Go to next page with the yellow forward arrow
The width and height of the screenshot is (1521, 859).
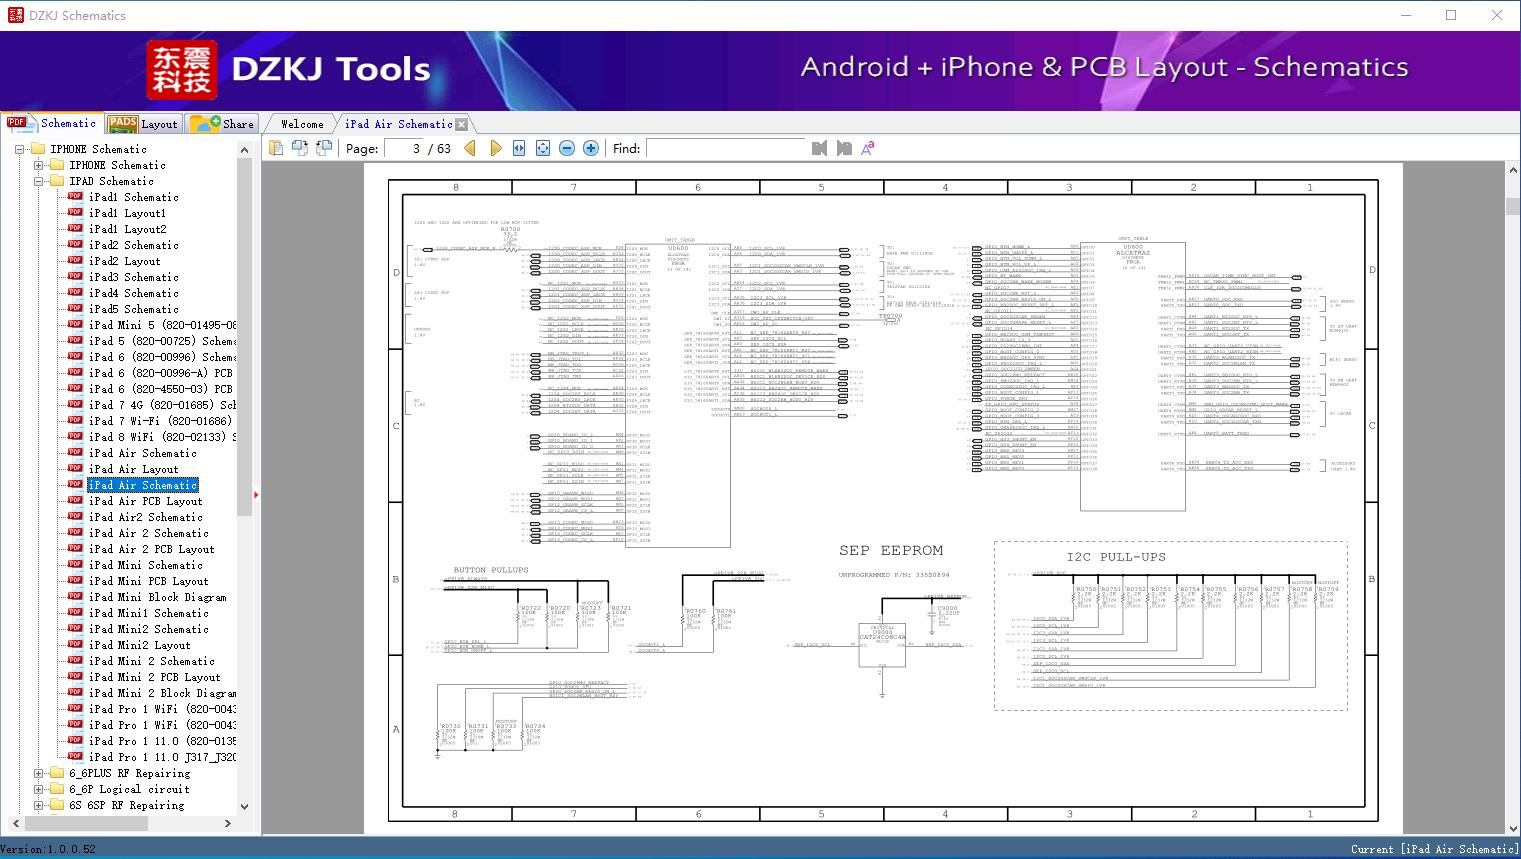tap(496, 147)
